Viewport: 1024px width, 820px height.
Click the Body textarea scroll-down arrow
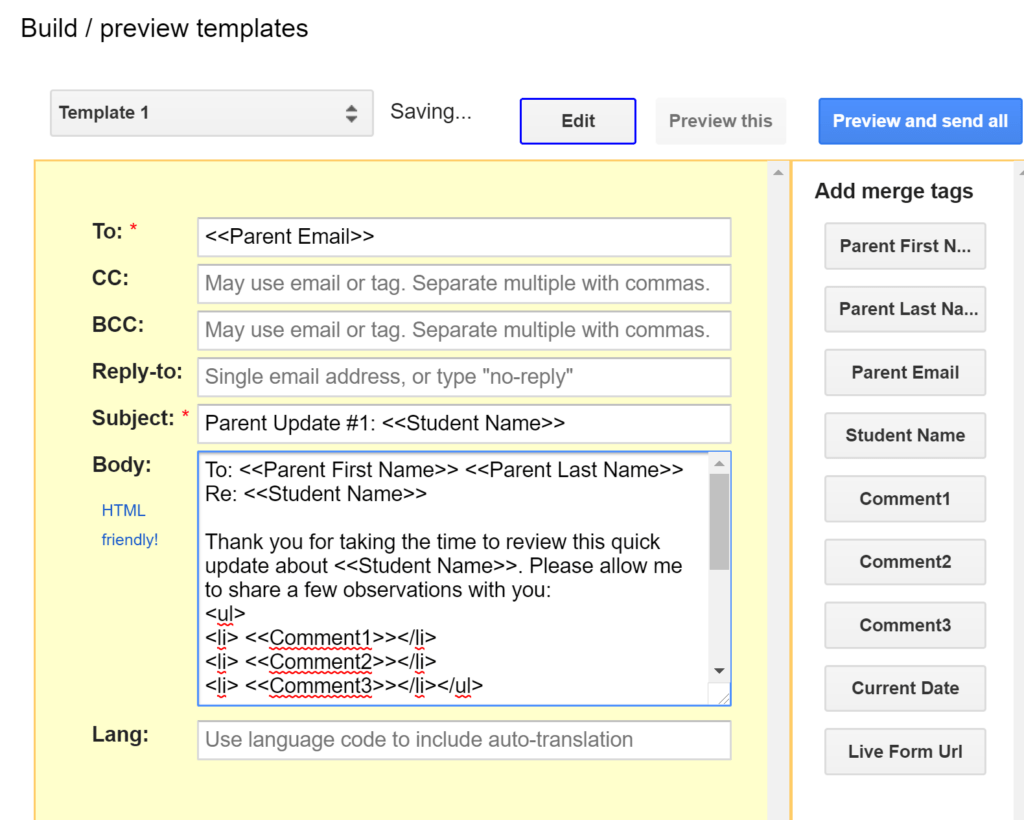[x=720, y=671]
